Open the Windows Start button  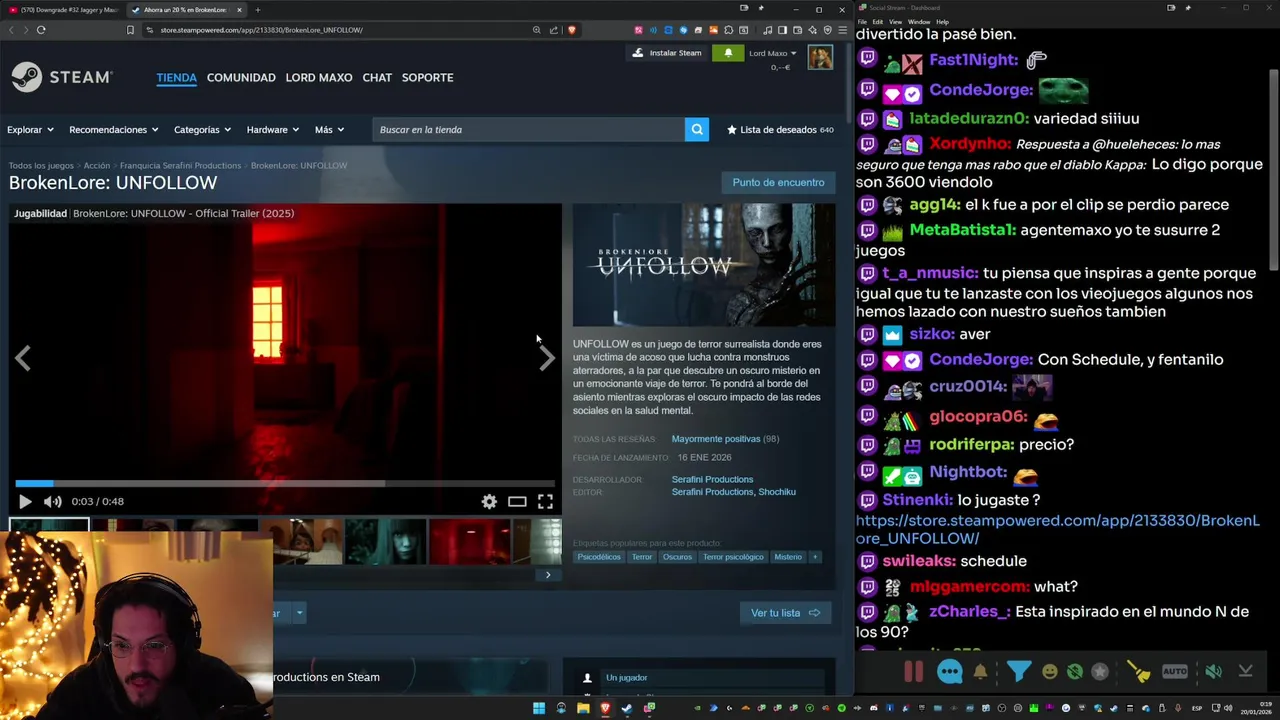click(539, 709)
